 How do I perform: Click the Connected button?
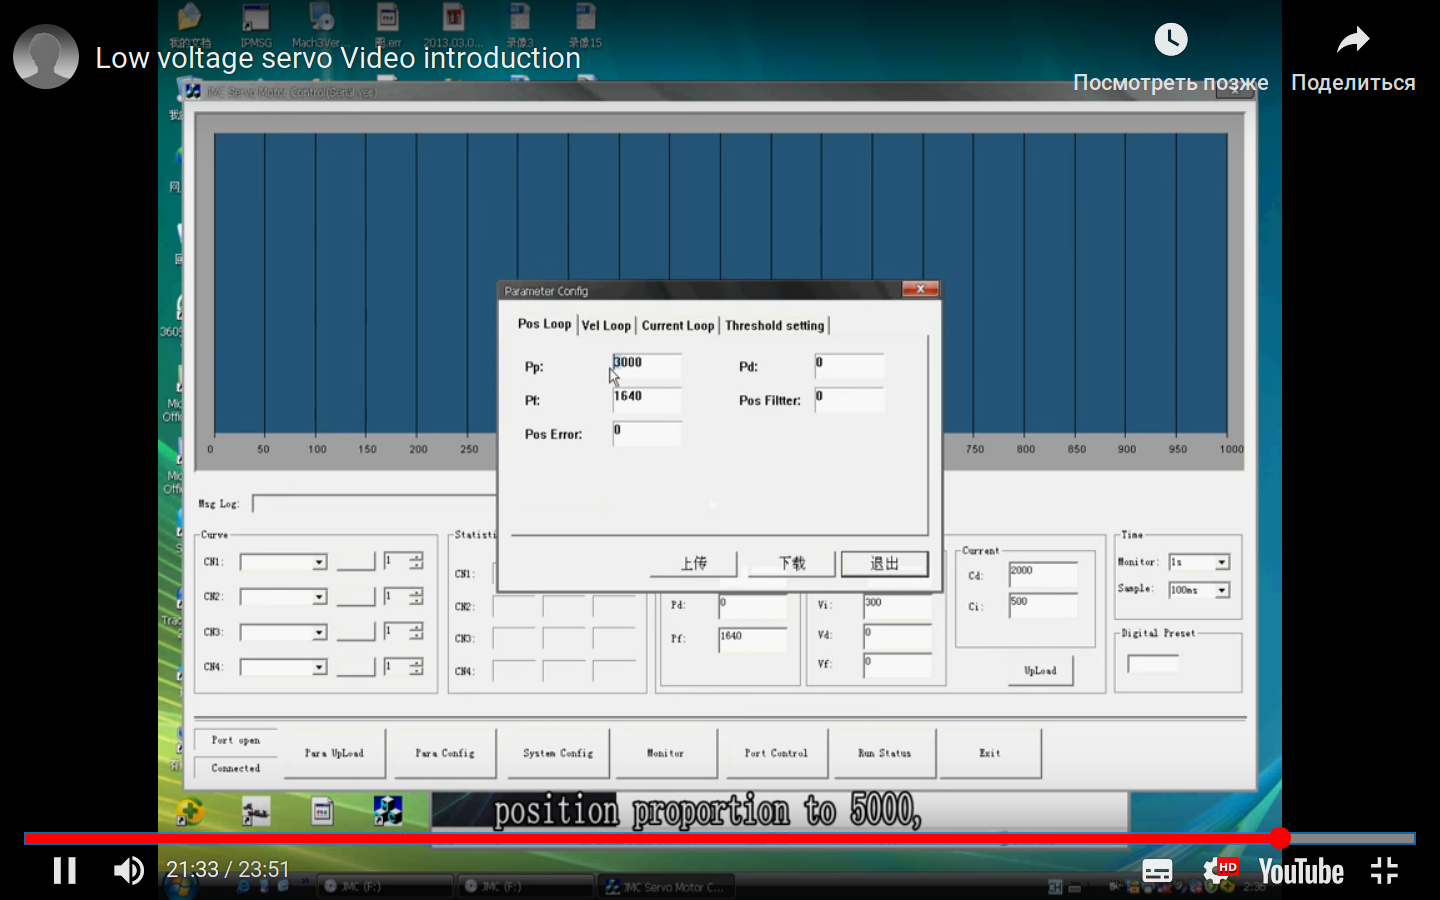click(x=236, y=768)
